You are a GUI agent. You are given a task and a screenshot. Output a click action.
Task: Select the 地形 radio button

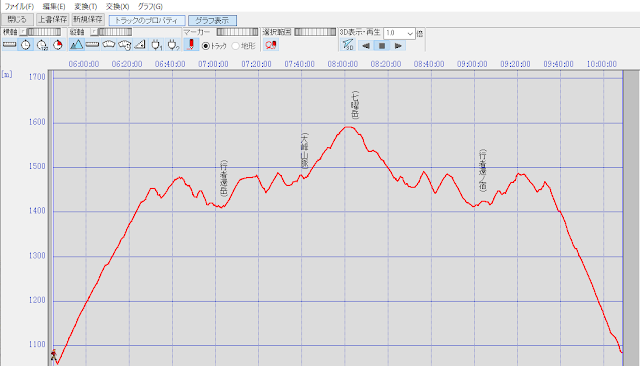[235, 46]
